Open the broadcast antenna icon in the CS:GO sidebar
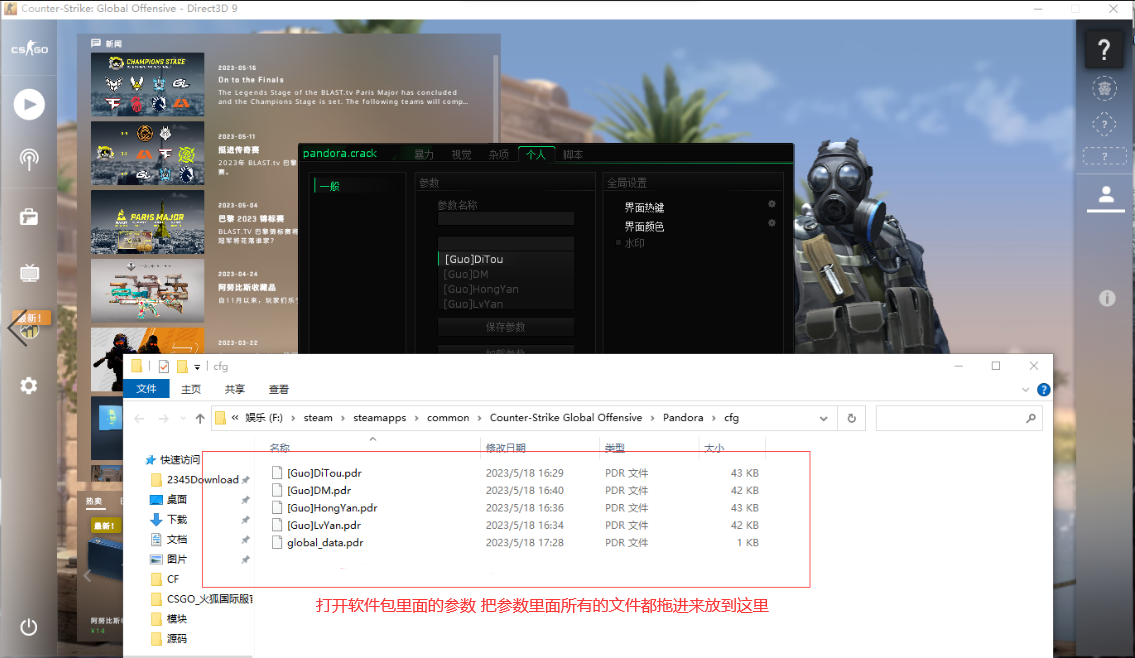 click(x=29, y=160)
